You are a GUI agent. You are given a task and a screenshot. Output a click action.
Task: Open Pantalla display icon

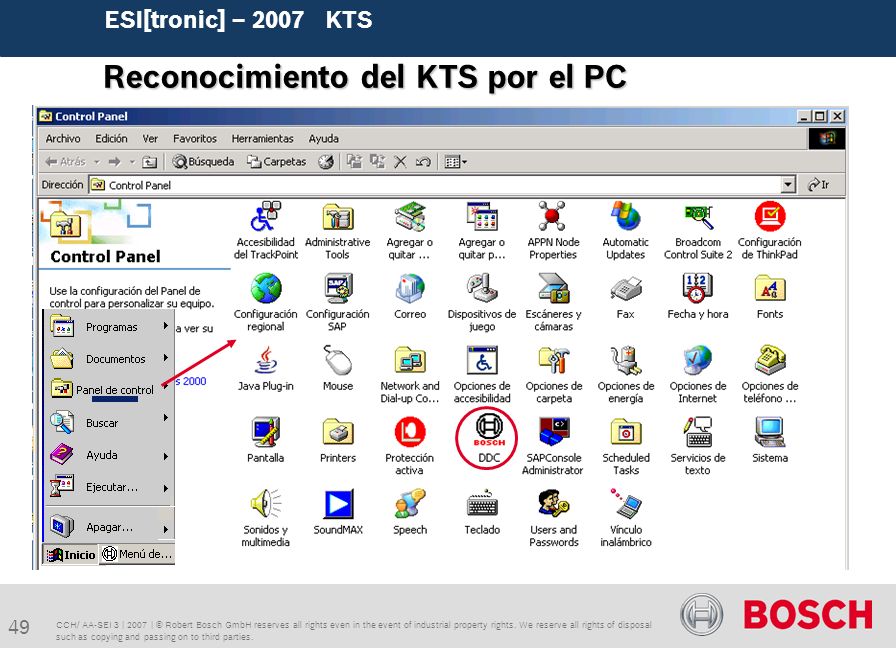[x=266, y=432]
